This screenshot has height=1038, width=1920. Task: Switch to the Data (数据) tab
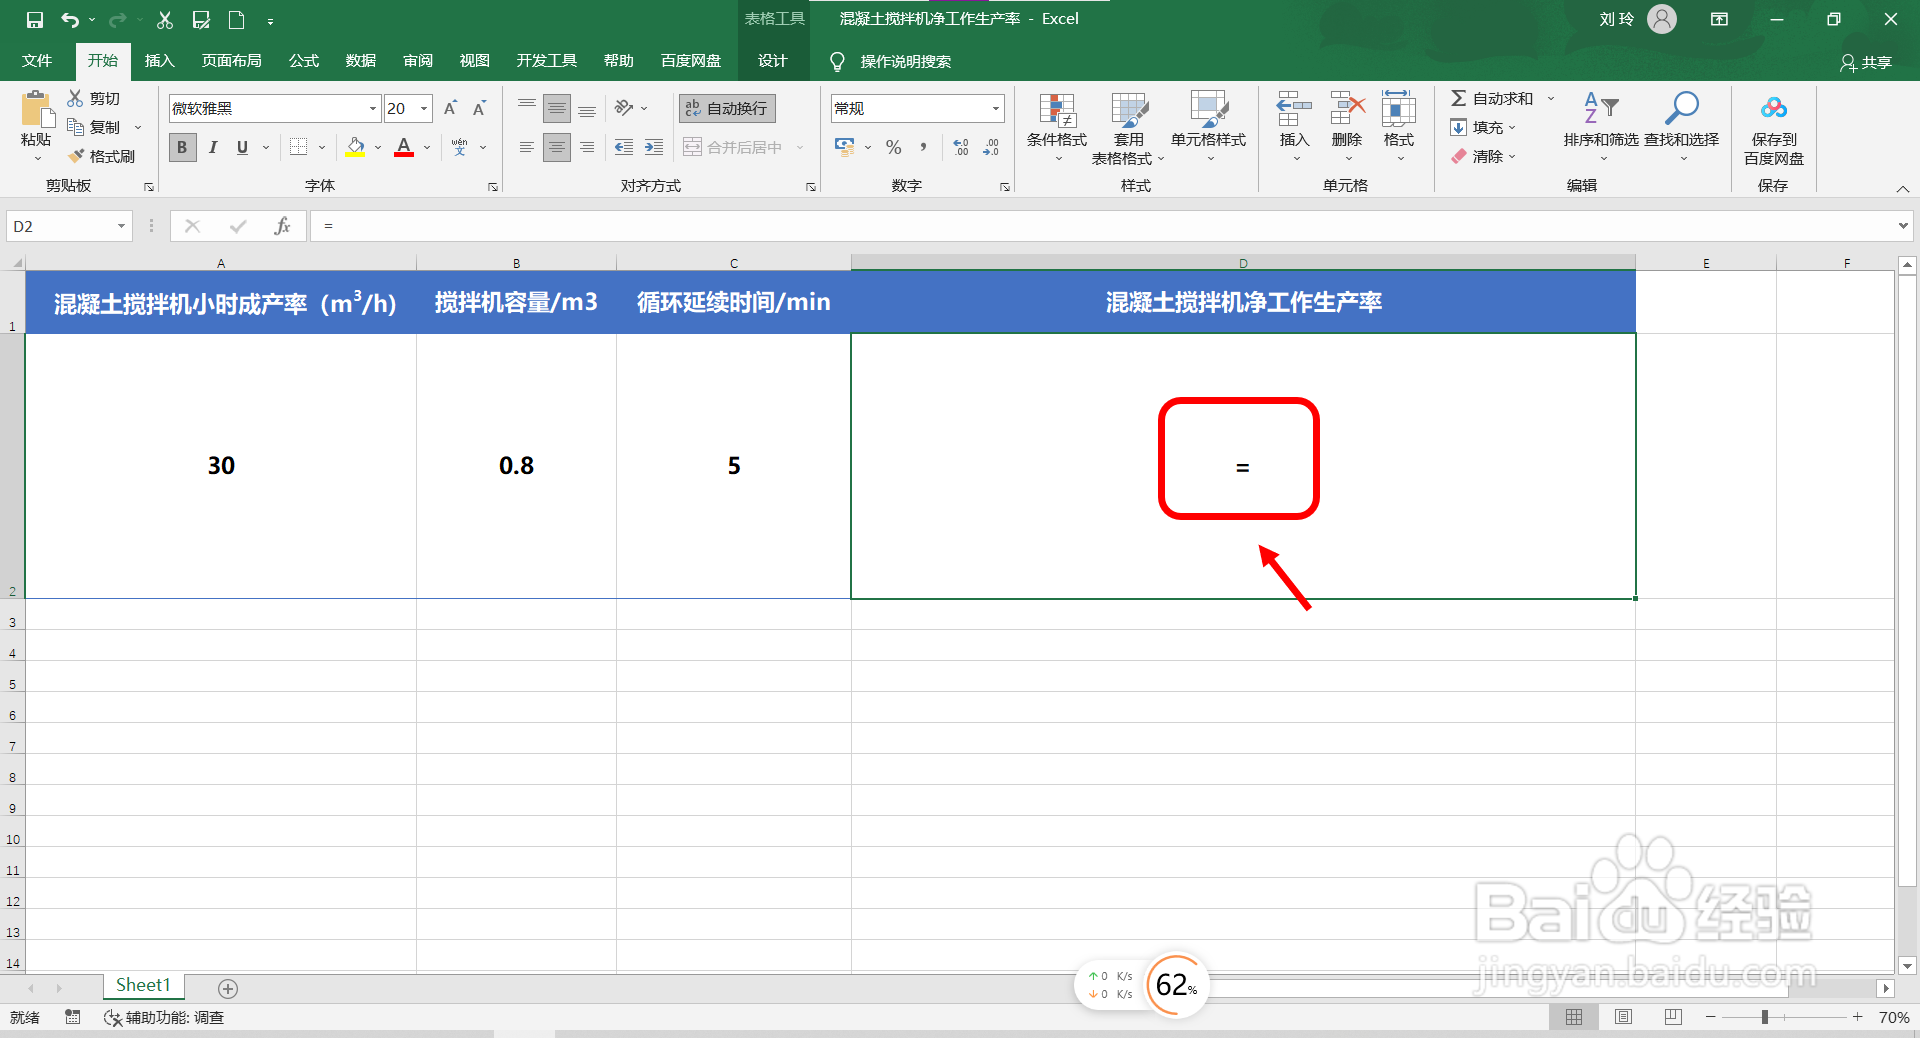(x=361, y=61)
